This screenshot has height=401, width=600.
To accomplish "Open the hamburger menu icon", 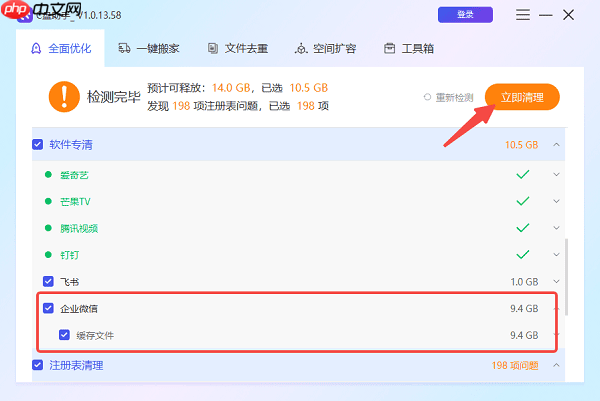I will [x=523, y=15].
